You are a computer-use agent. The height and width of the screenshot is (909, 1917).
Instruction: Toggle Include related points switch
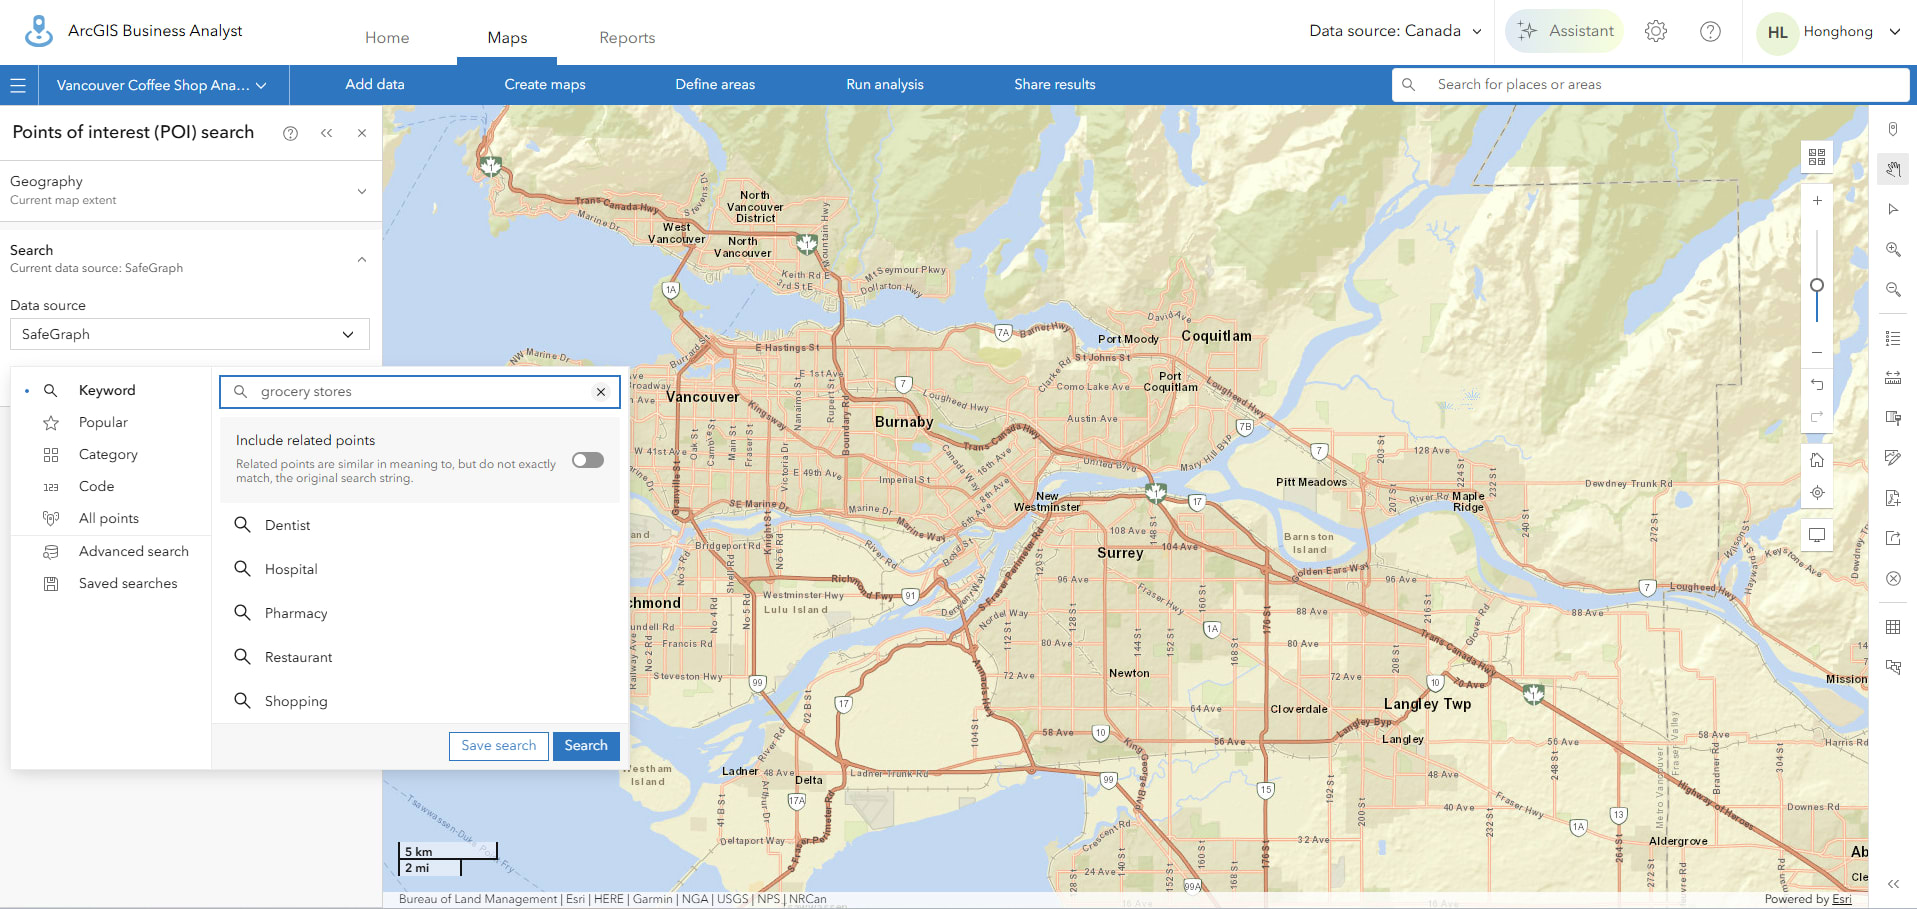588,460
